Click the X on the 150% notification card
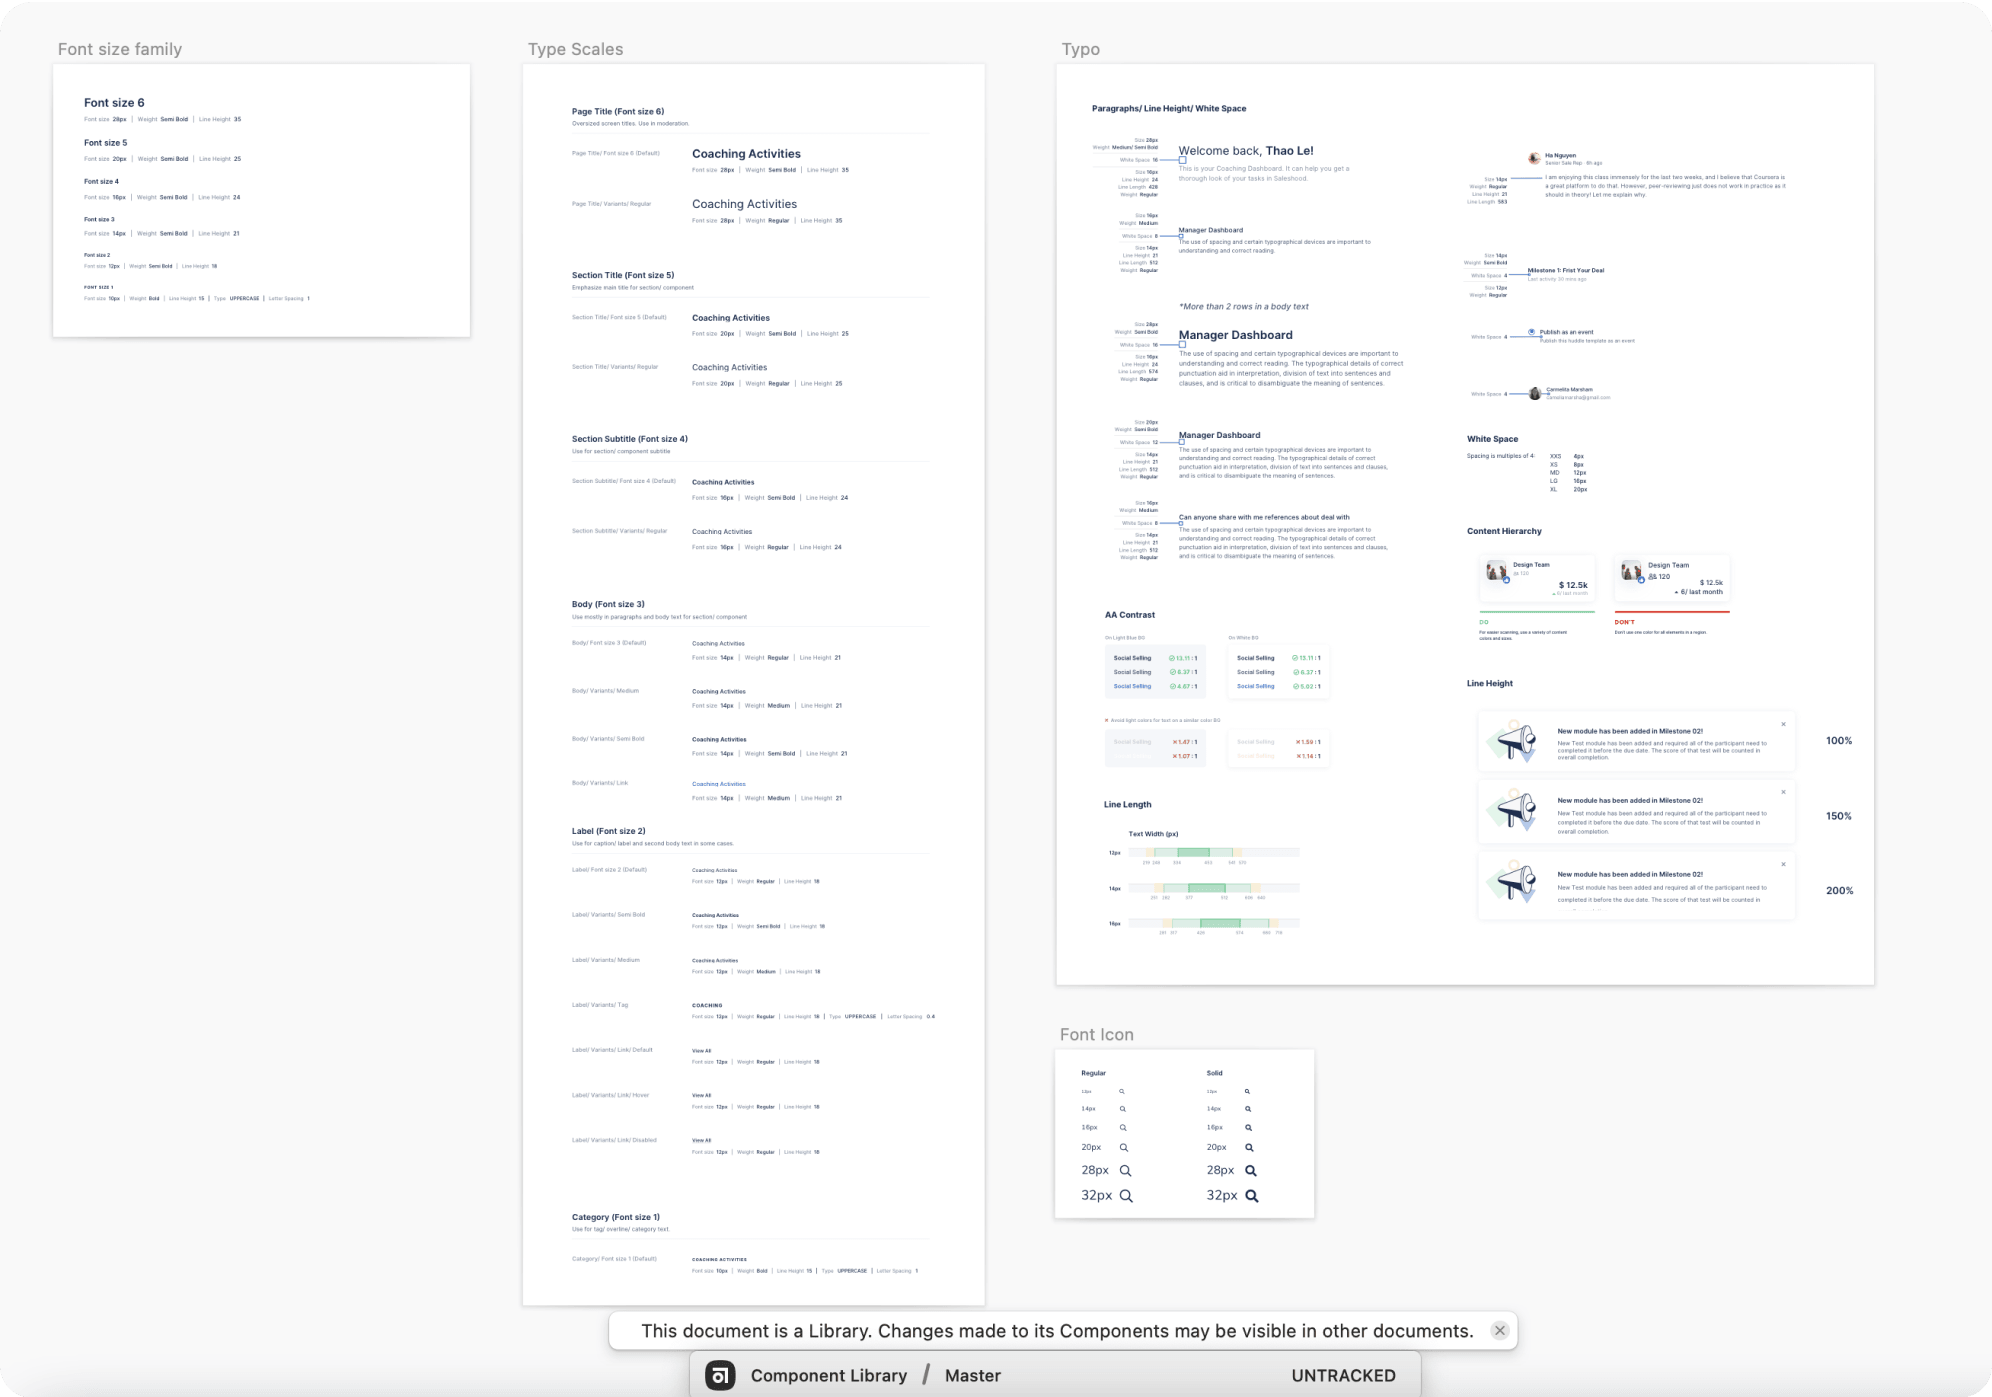Viewport: 1992px width, 1397px height. click(x=1783, y=792)
